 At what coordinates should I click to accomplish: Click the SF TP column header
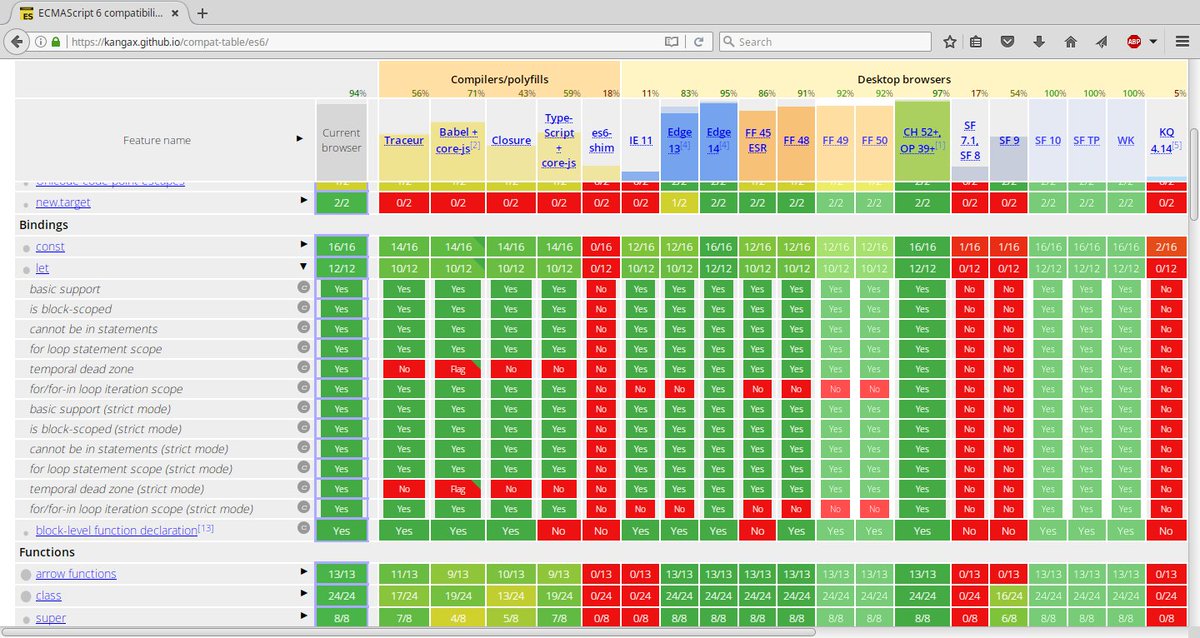tap(1086, 140)
